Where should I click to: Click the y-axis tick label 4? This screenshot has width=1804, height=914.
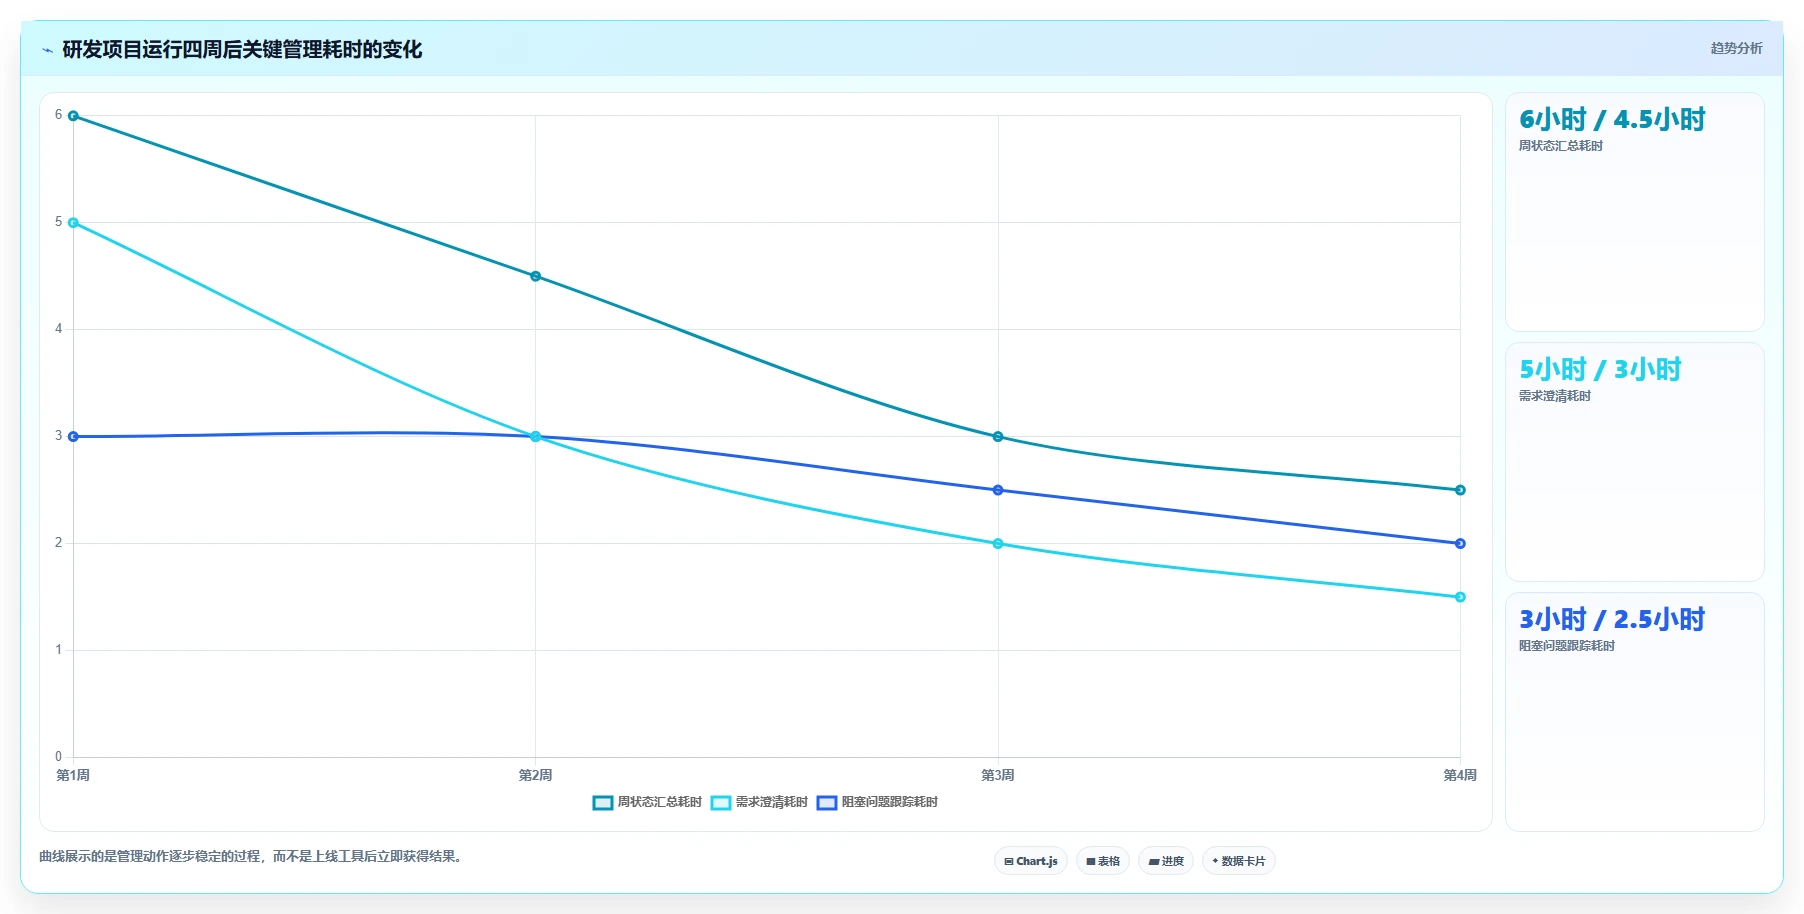(x=58, y=329)
